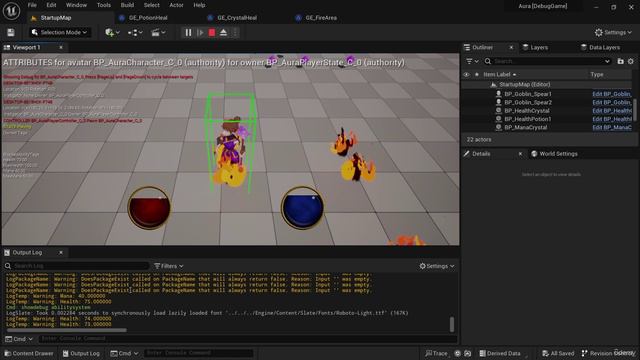Viewport: 640px width, 360px height.
Task: Open the status bar Cmd dropdown
Action: pyautogui.click(x=124, y=353)
